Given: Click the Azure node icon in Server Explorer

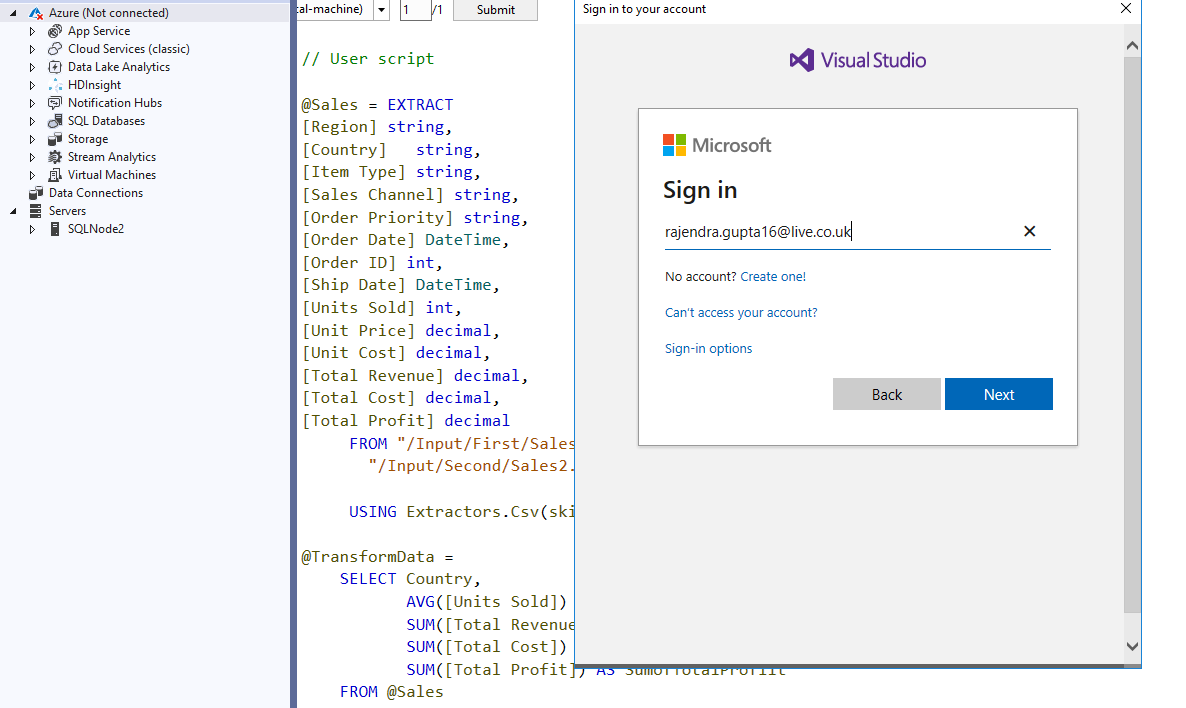Looking at the screenshot, I should click(x=36, y=13).
